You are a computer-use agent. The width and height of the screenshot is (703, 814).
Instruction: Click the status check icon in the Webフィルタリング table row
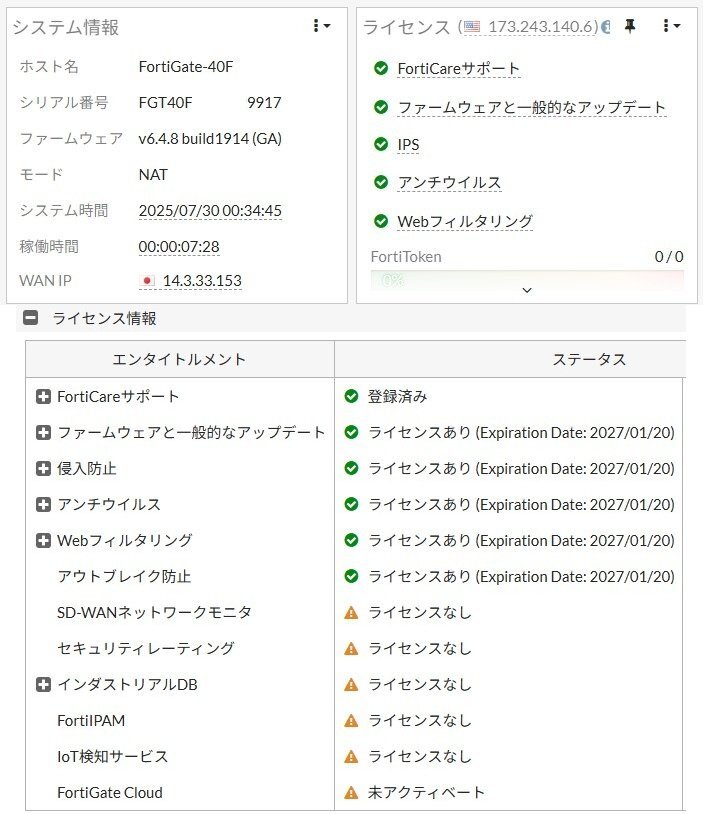pos(352,540)
